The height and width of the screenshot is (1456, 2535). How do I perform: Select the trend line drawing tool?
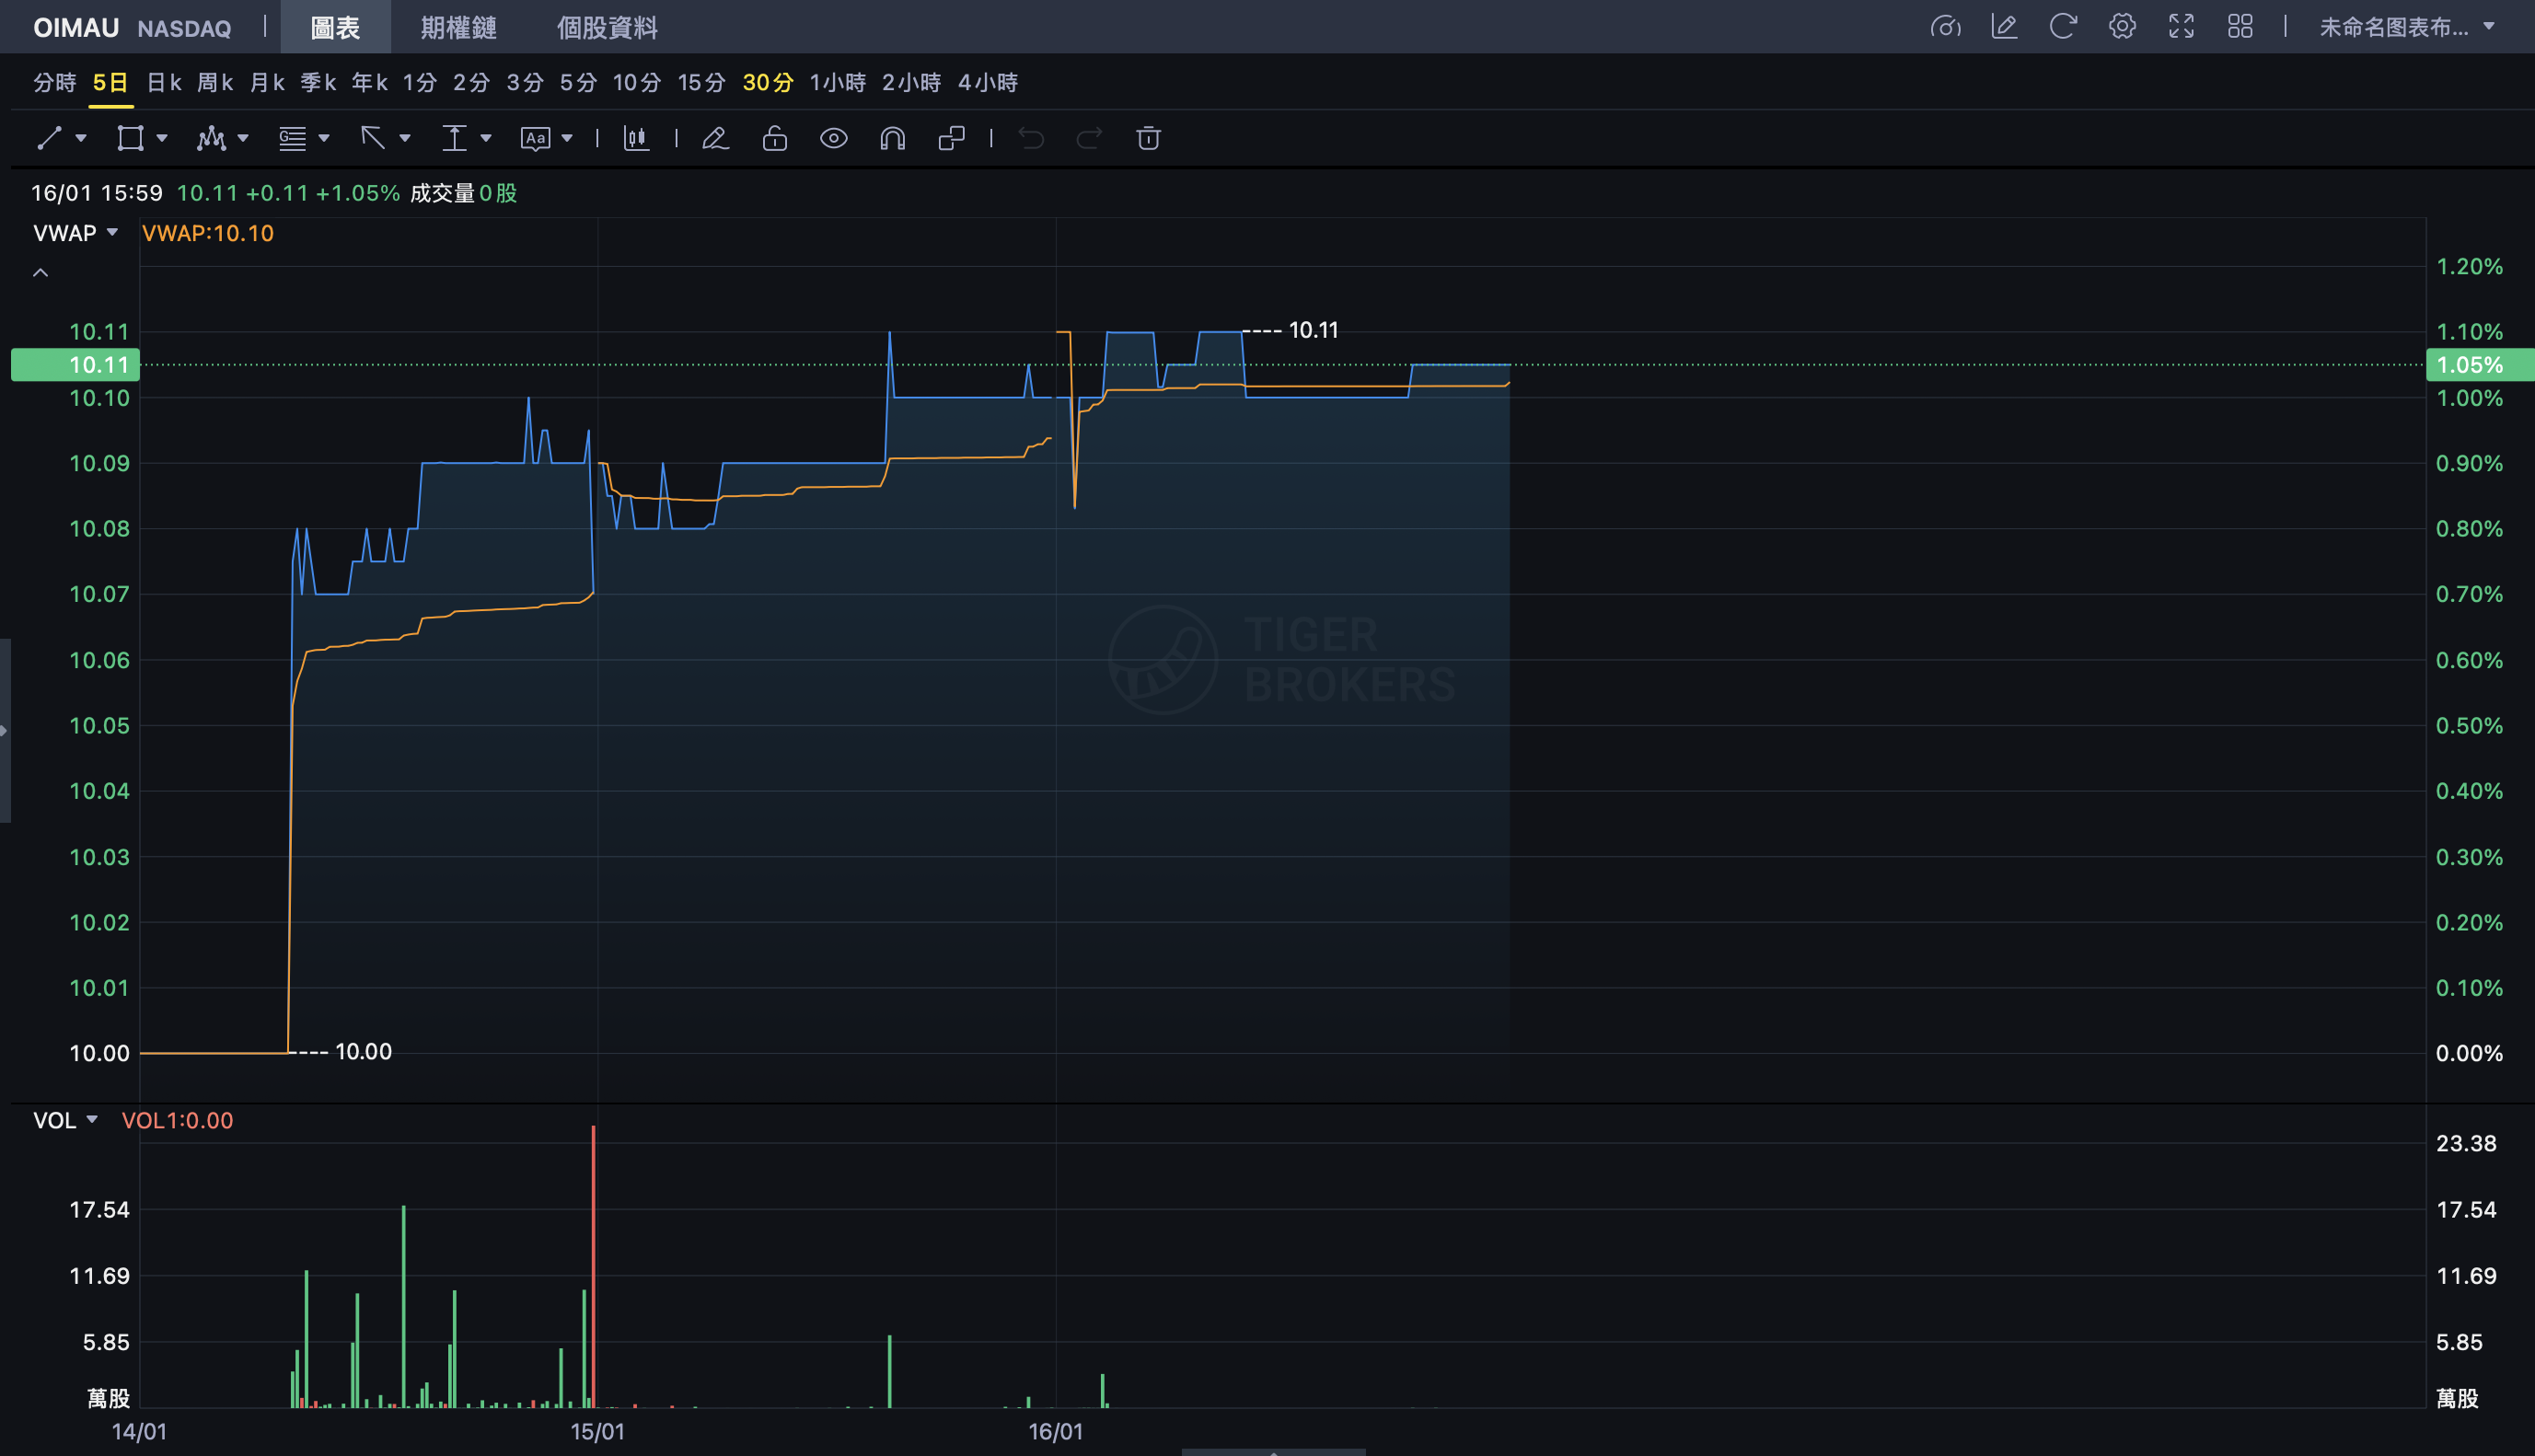pyautogui.click(x=49, y=138)
